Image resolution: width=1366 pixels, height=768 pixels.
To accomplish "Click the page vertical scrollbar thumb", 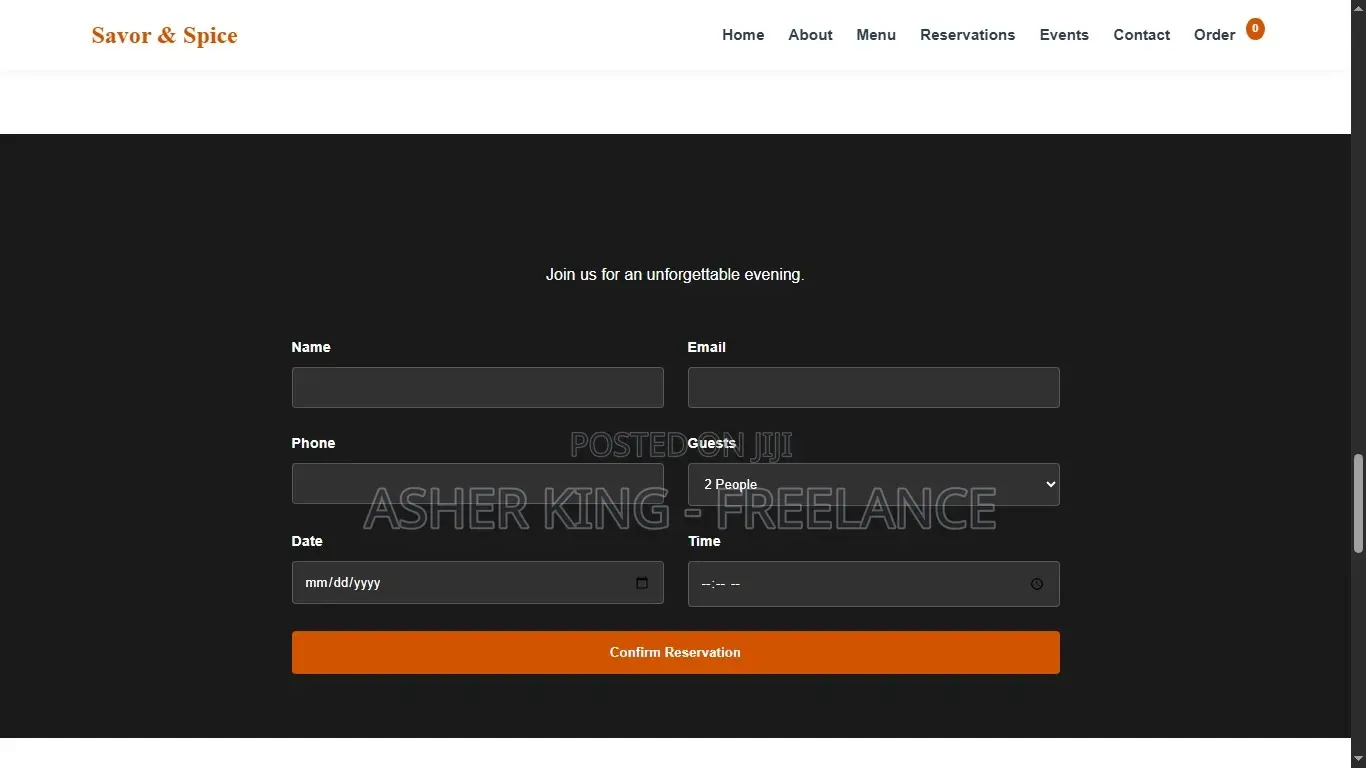I will pyautogui.click(x=1358, y=504).
